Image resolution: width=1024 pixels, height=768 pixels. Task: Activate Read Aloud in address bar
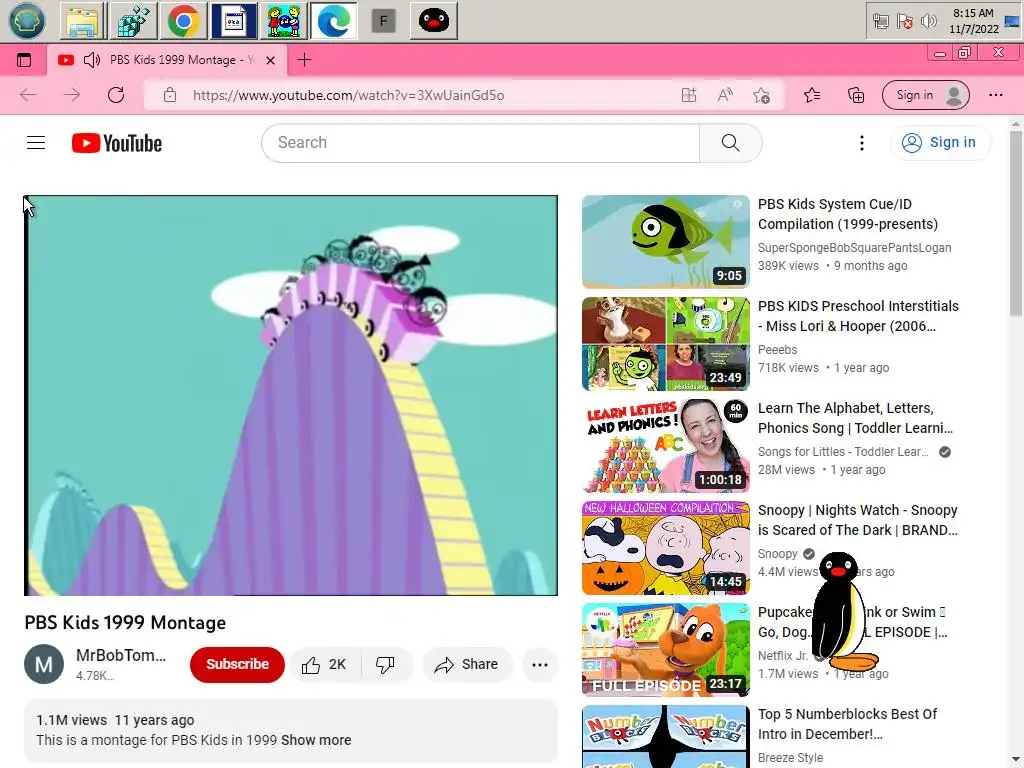pyautogui.click(x=725, y=95)
